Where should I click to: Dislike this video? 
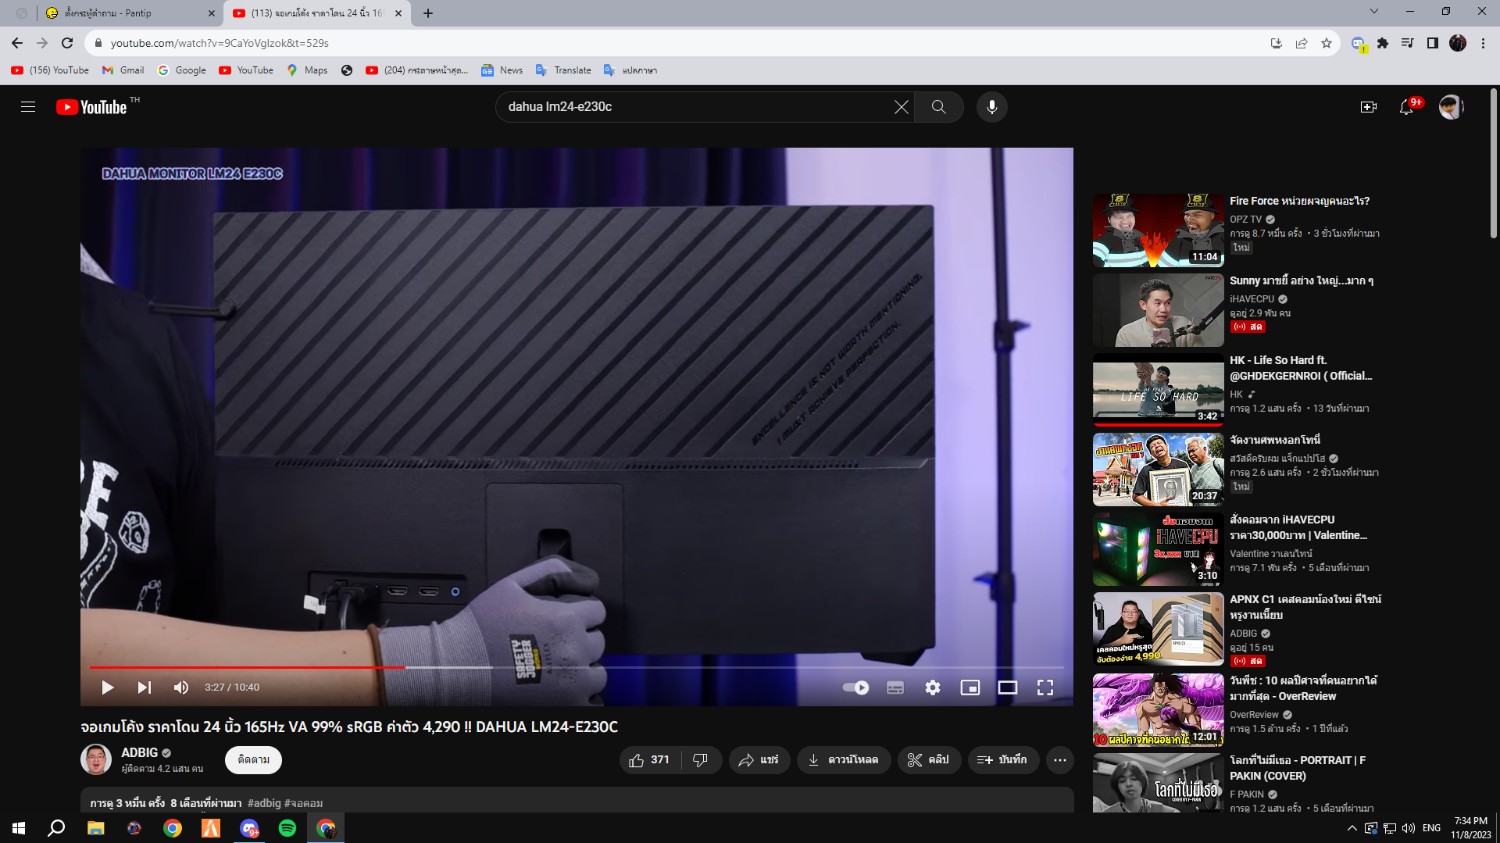tap(701, 760)
